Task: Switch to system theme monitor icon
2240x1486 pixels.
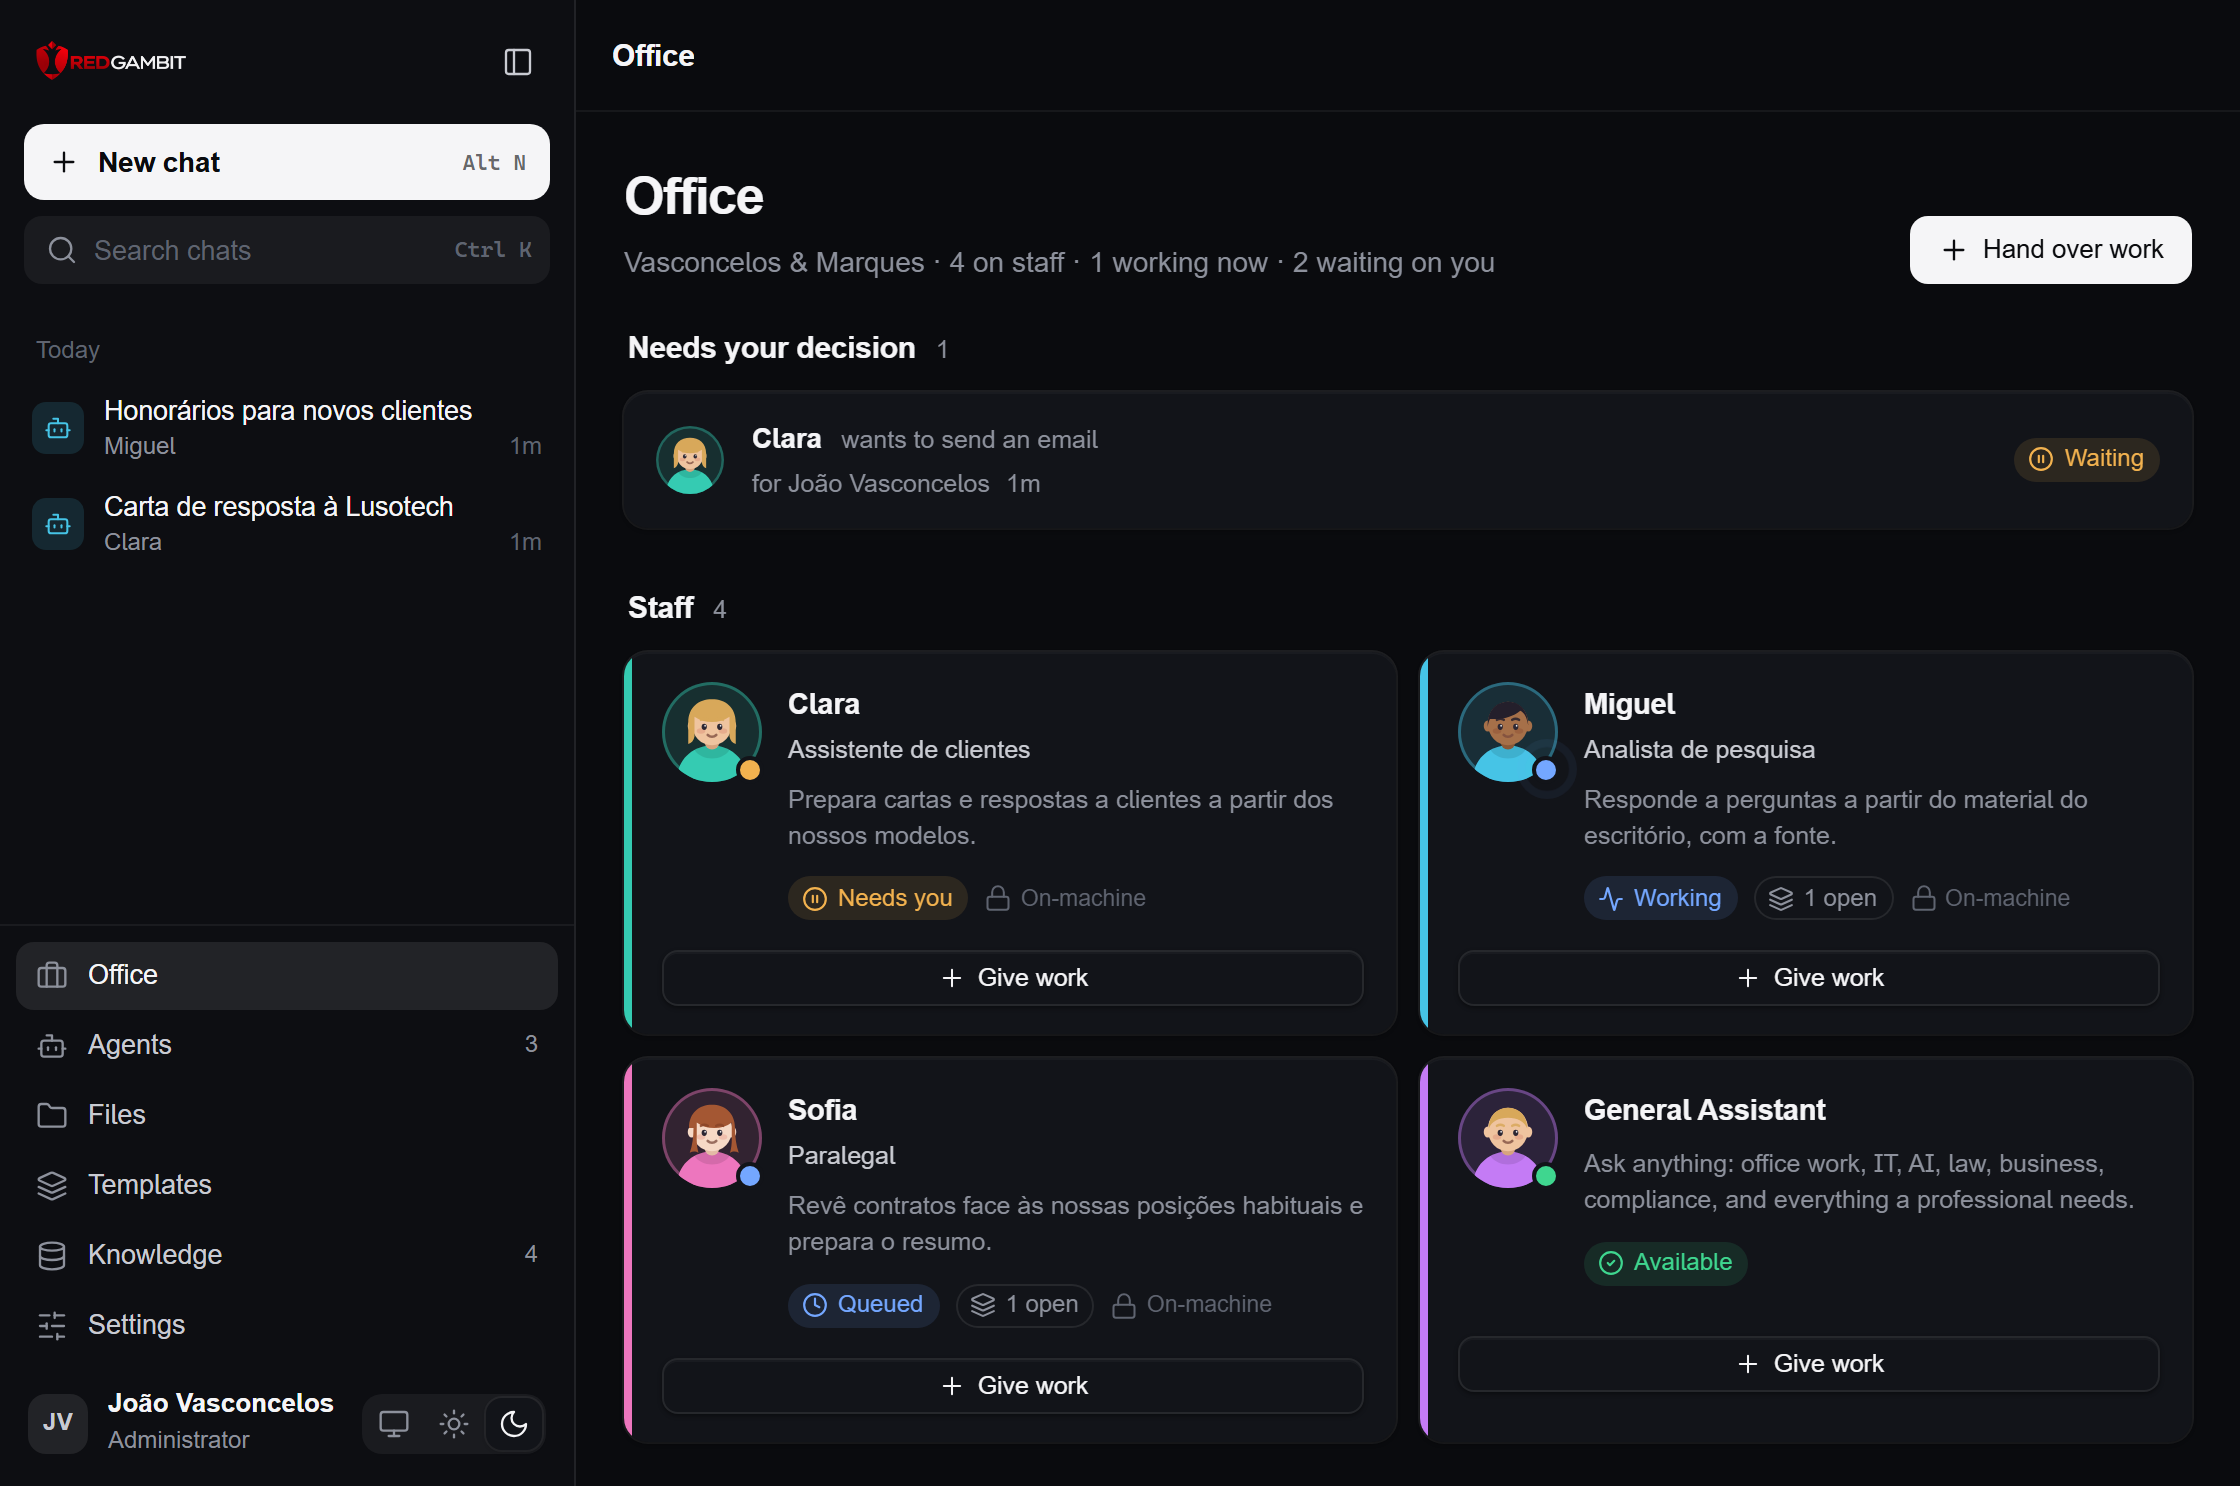Action: coord(394,1424)
